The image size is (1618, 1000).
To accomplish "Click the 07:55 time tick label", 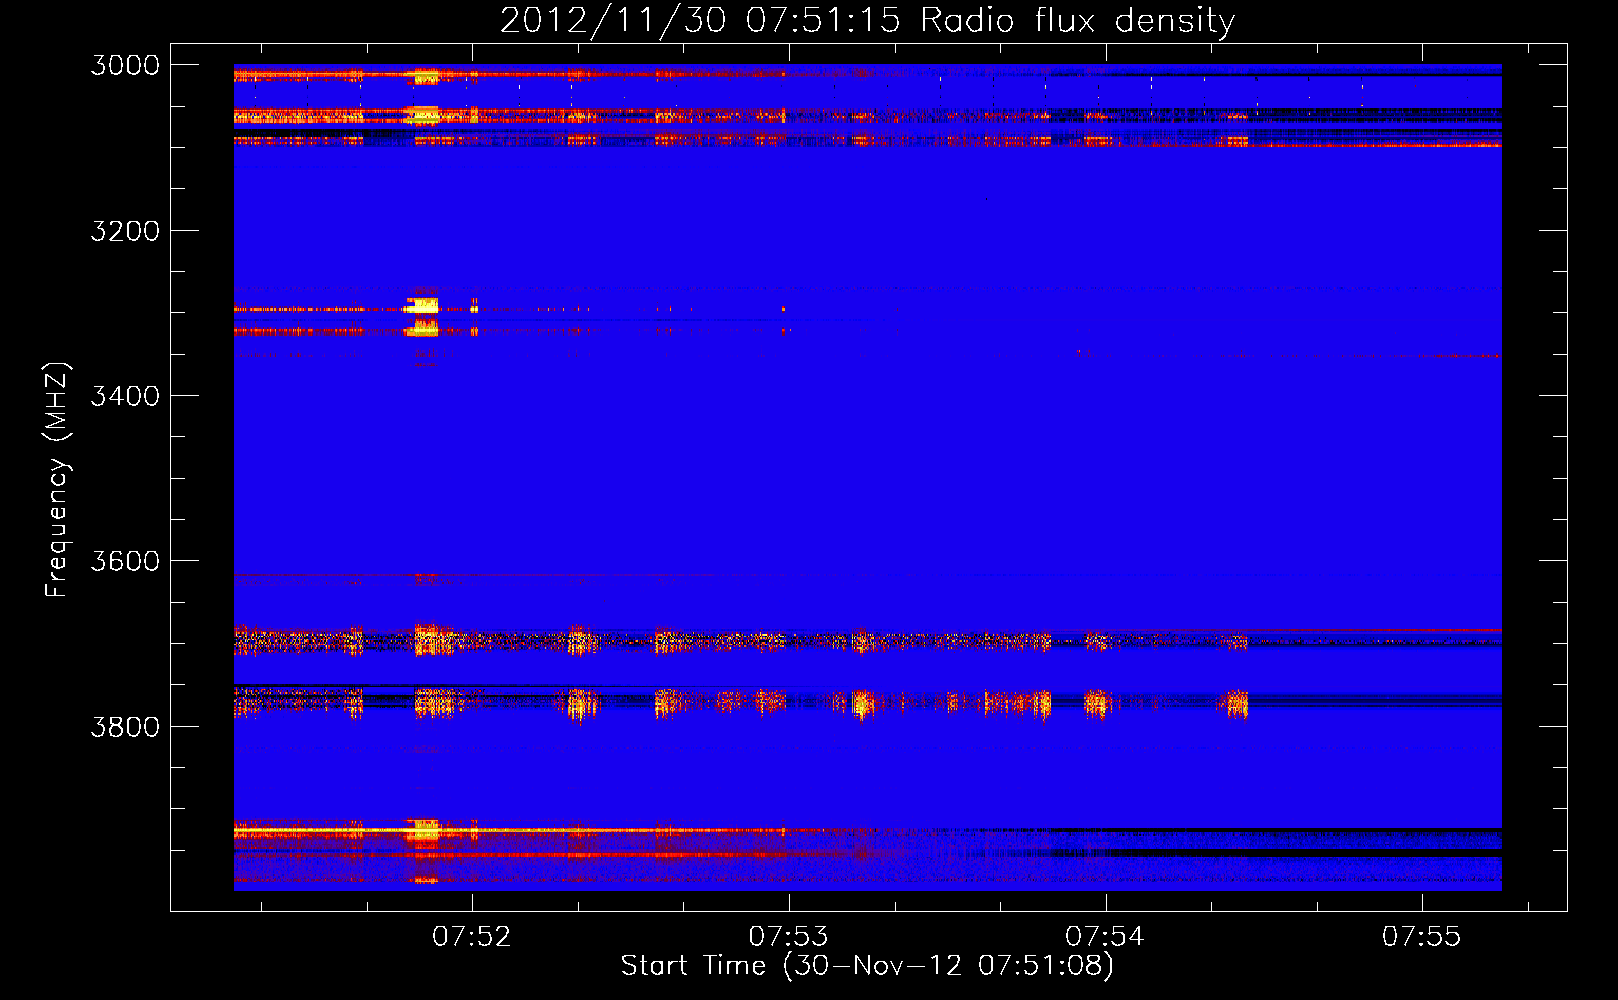I will point(1421,937).
